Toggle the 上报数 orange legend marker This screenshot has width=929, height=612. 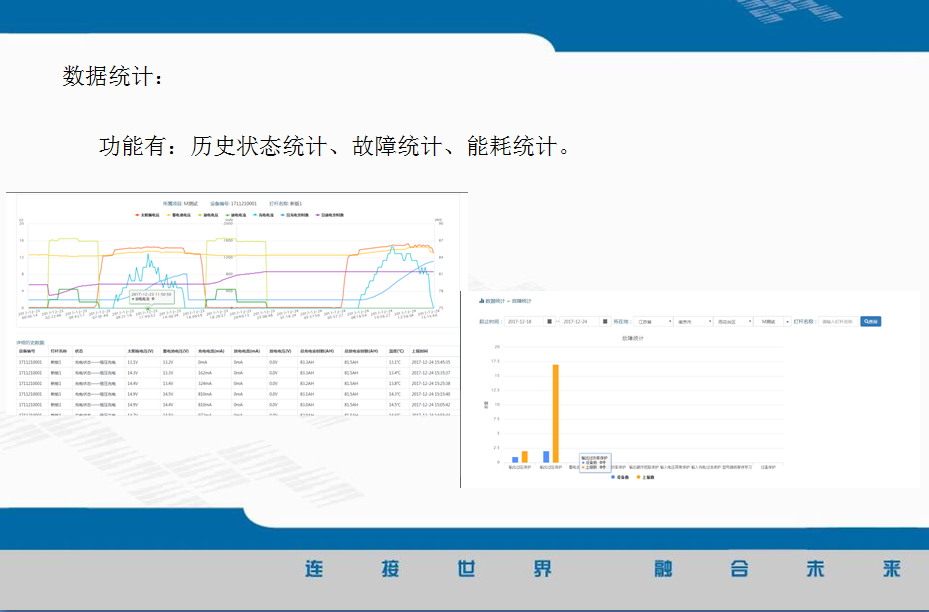[639, 477]
